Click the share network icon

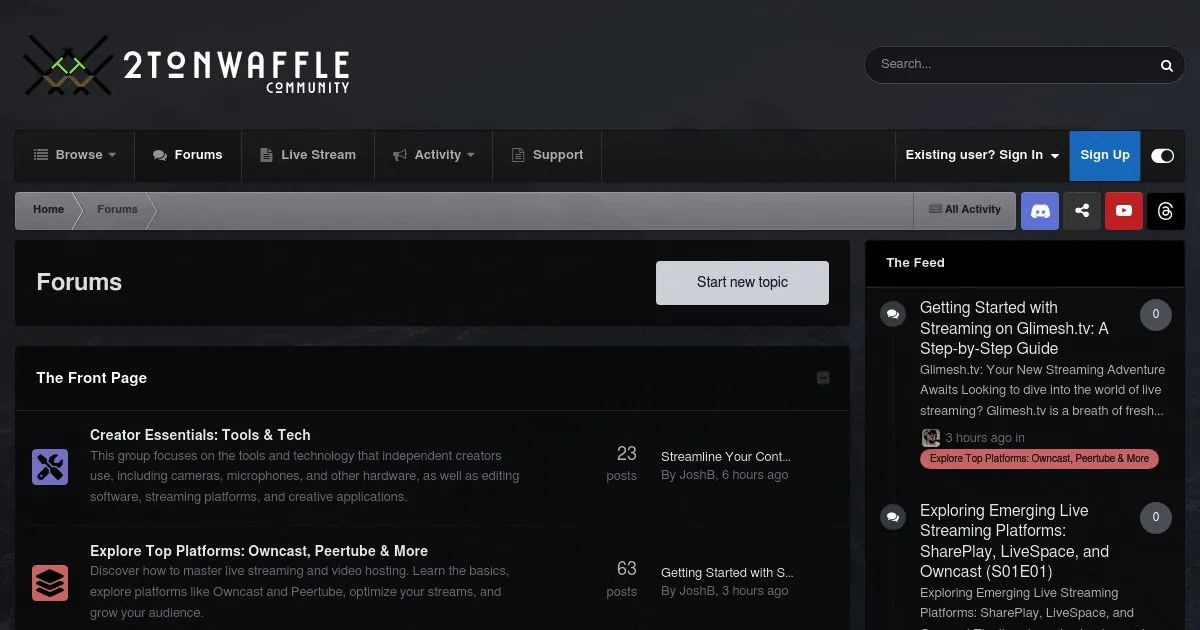coord(1082,211)
